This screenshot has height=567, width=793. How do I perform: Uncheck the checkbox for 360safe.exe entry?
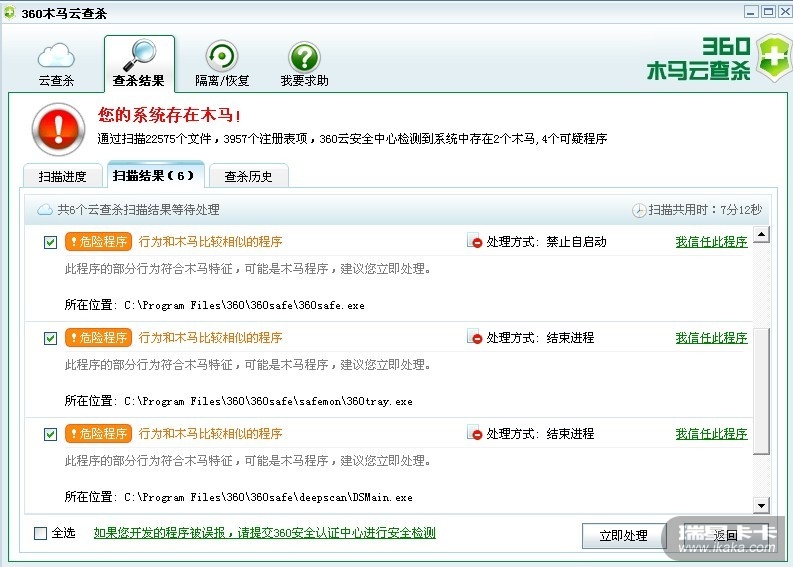click(50, 242)
